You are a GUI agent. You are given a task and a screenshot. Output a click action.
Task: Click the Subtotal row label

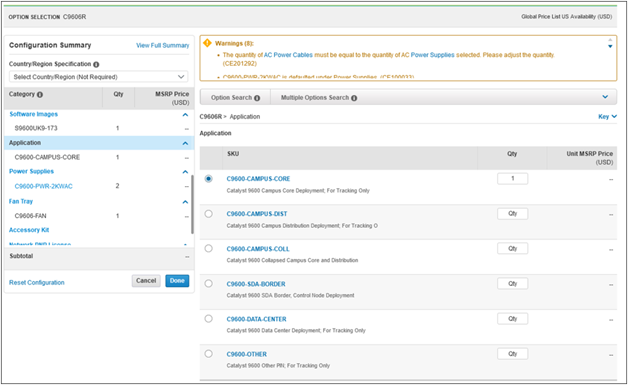coord(21,256)
